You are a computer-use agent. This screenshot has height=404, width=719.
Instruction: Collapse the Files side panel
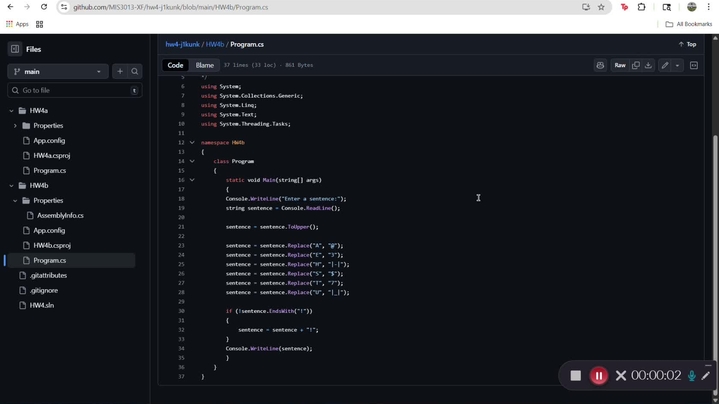pyautogui.click(x=15, y=49)
